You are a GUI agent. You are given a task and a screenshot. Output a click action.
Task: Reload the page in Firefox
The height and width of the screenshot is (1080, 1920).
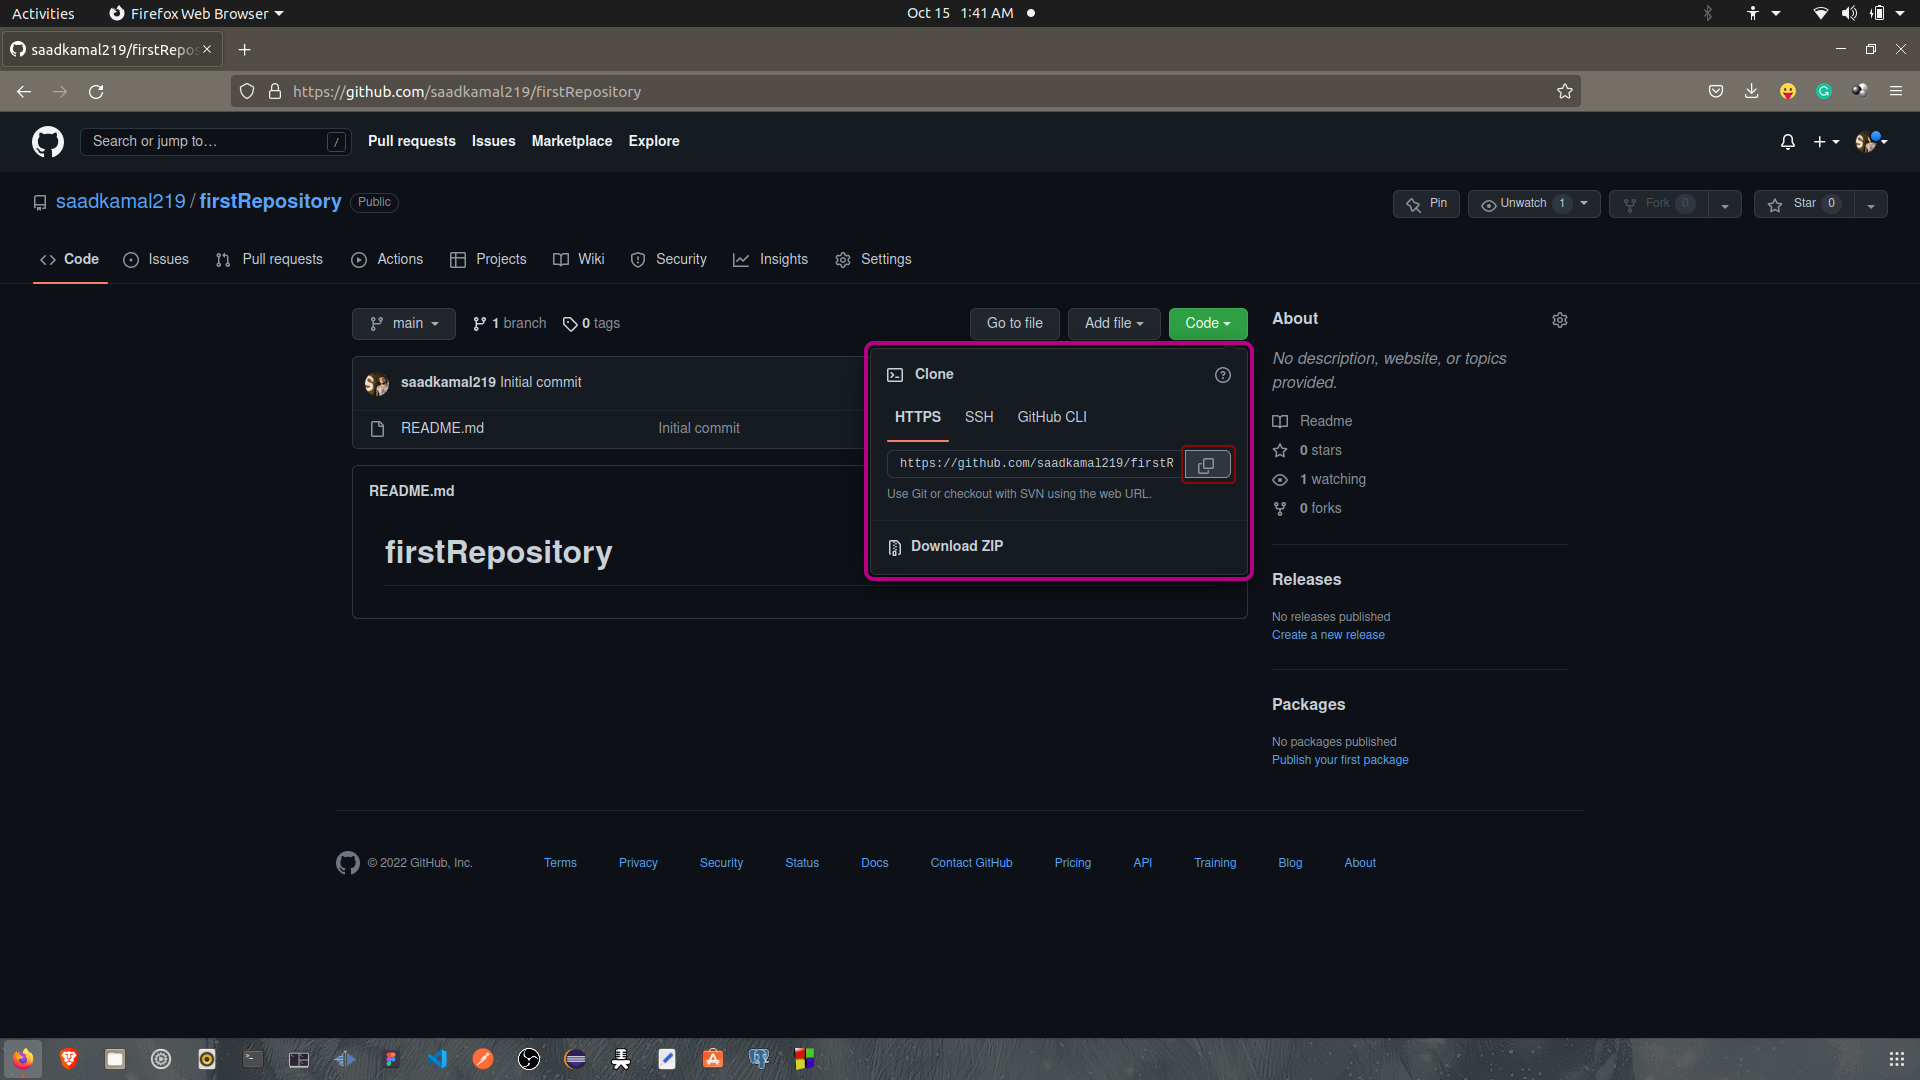(x=96, y=92)
